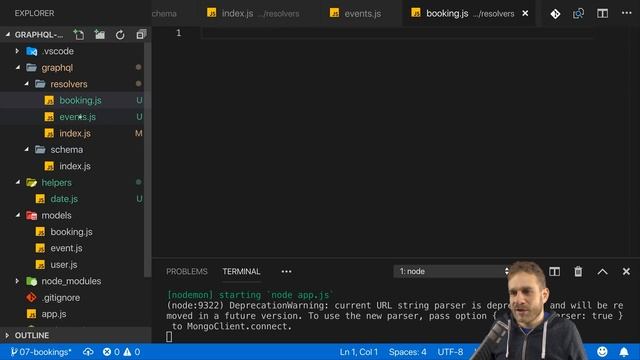Expand the OUTLINE section
Viewport: 640px width, 360px height.
[x=7, y=336]
